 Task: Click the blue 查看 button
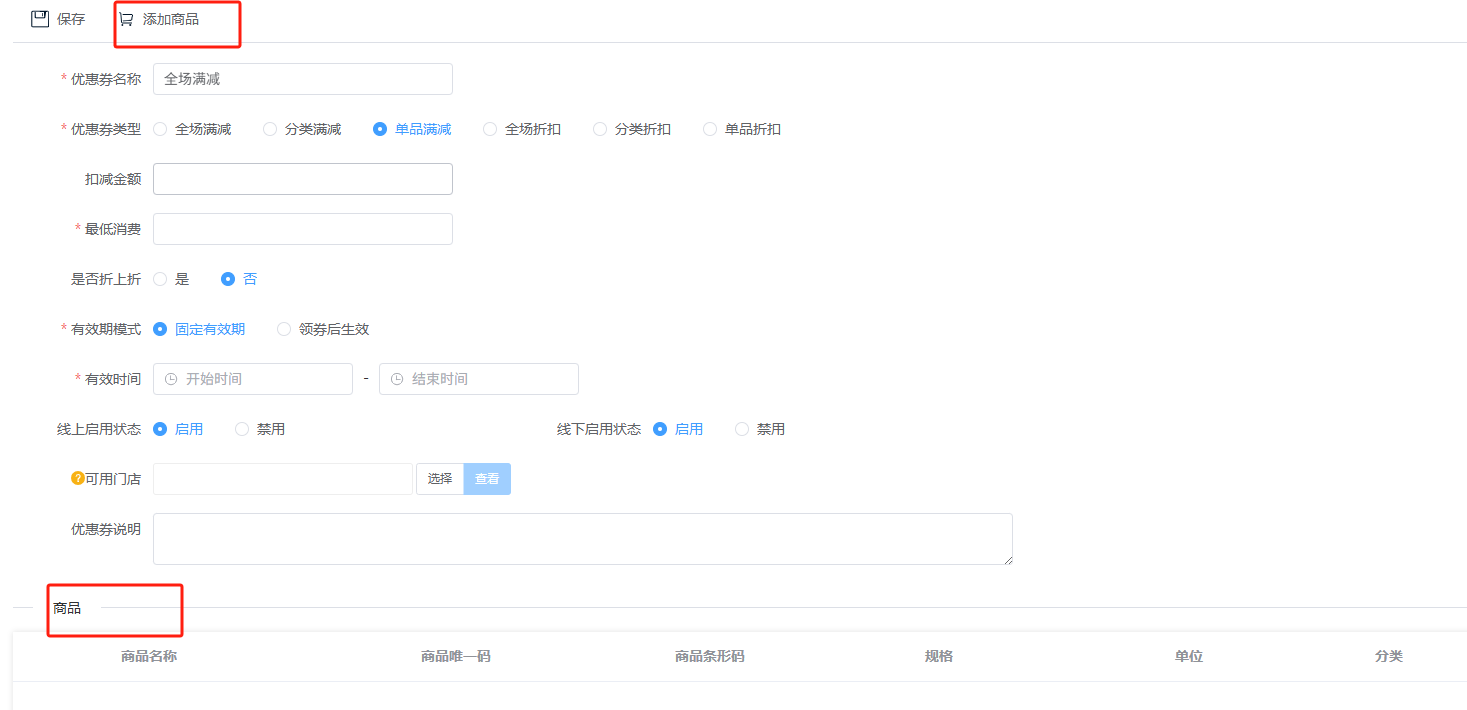pos(487,479)
